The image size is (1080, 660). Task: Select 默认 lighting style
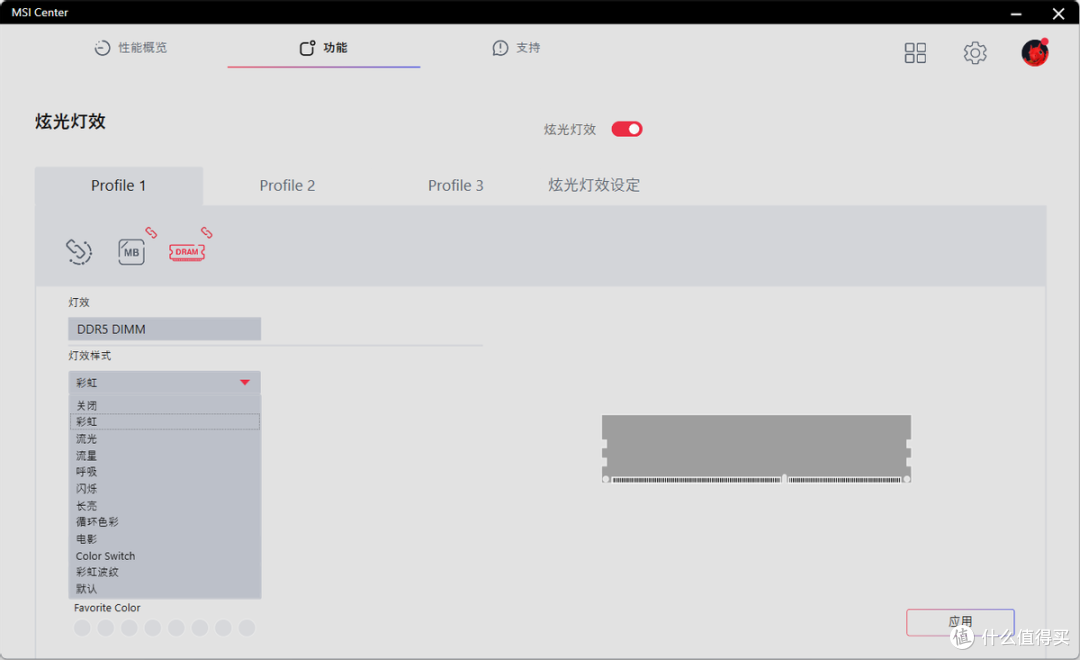[165, 589]
